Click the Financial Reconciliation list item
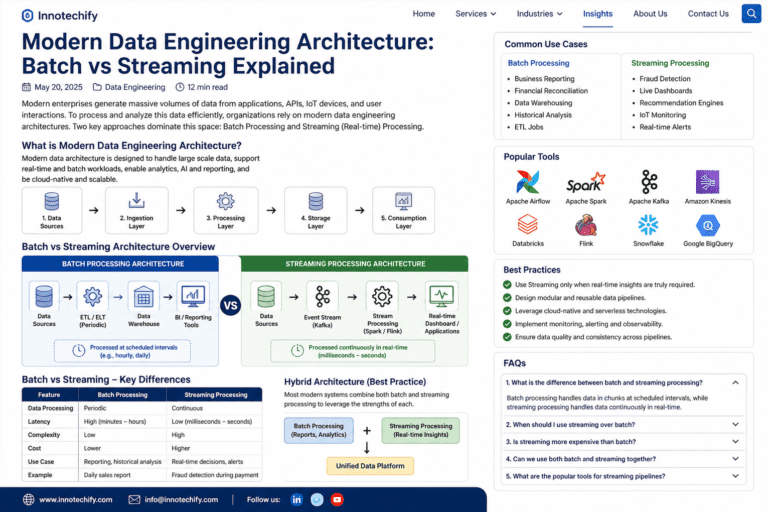 551,91
